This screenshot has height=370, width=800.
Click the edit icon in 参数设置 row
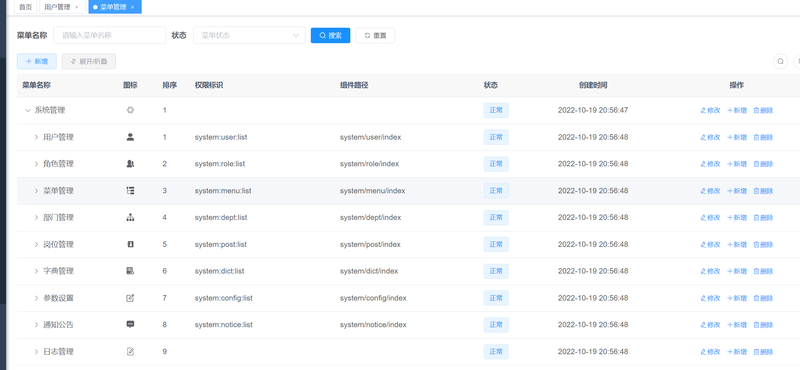click(x=130, y=298)
